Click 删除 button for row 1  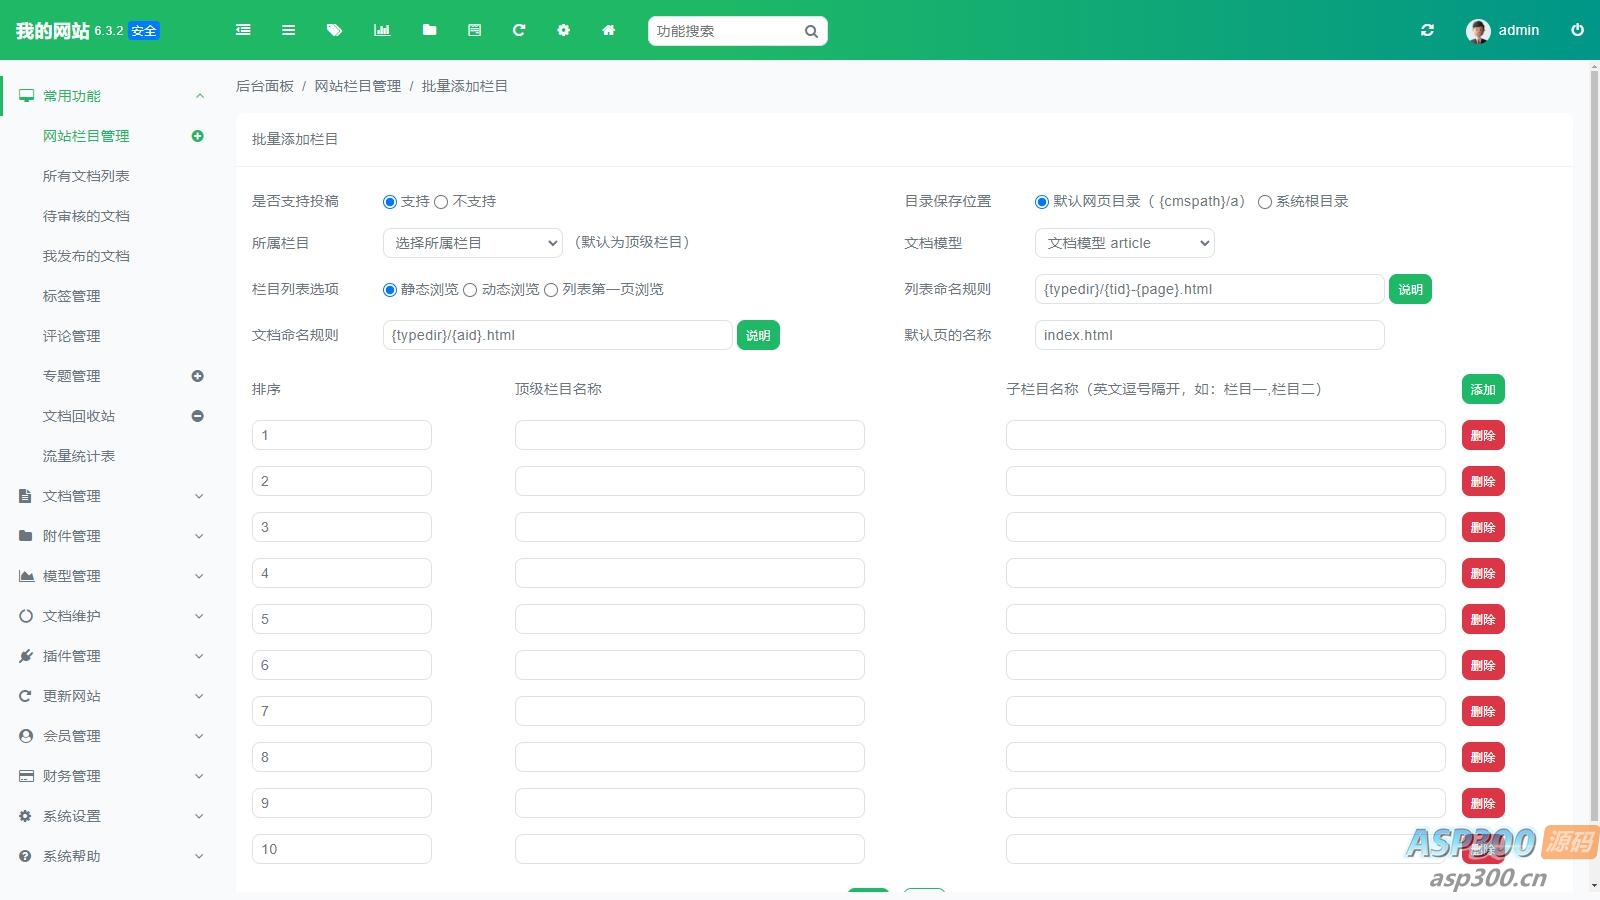pyautogui.click(x=1482, y=435)
